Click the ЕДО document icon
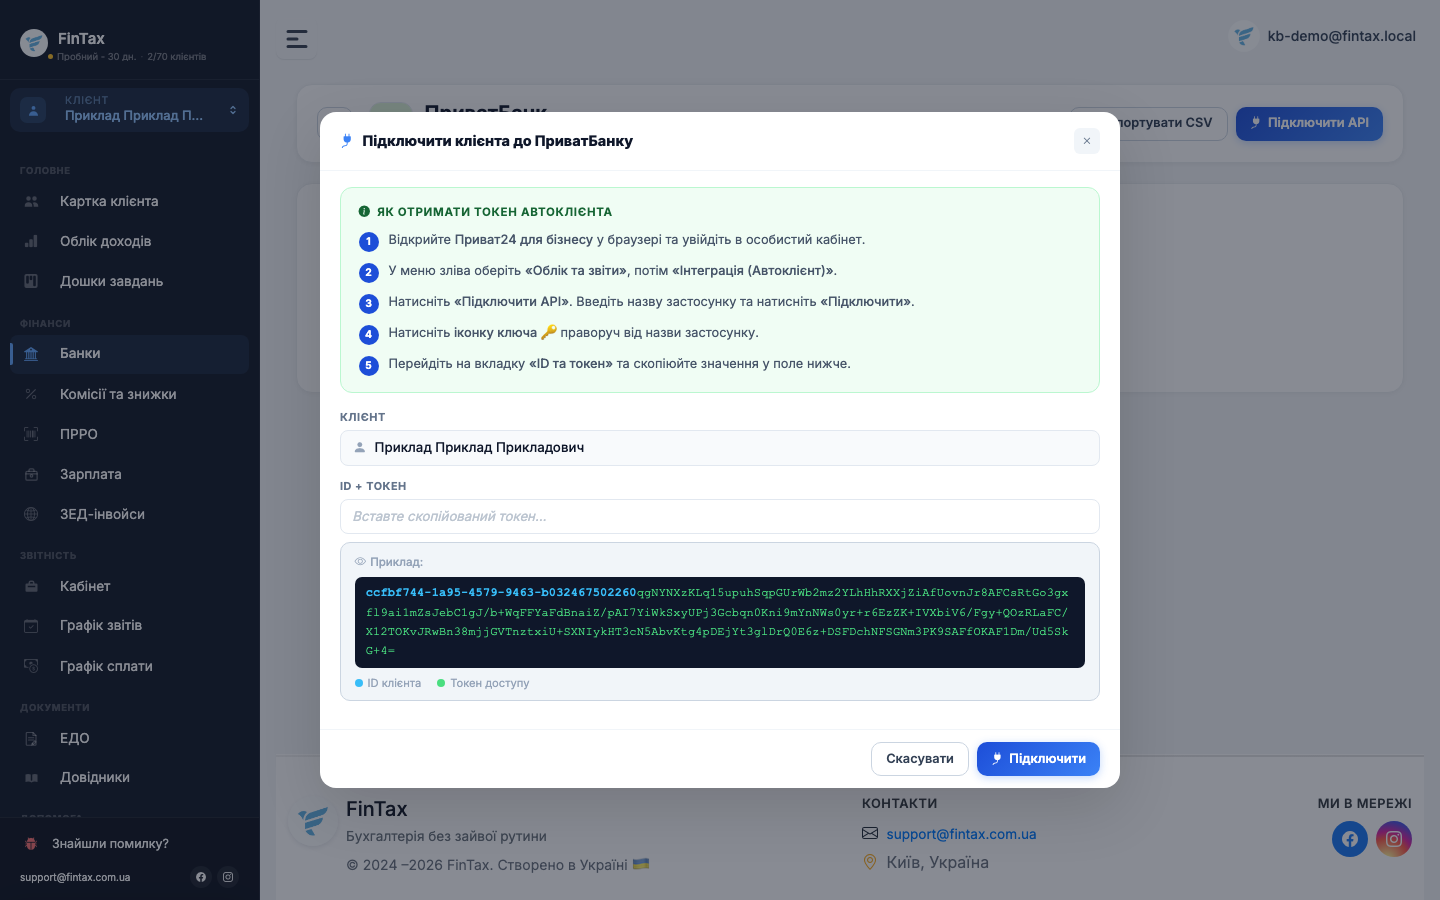Image resolution: width=1440 pixels, height=900 pixels. tap(31, 738)
